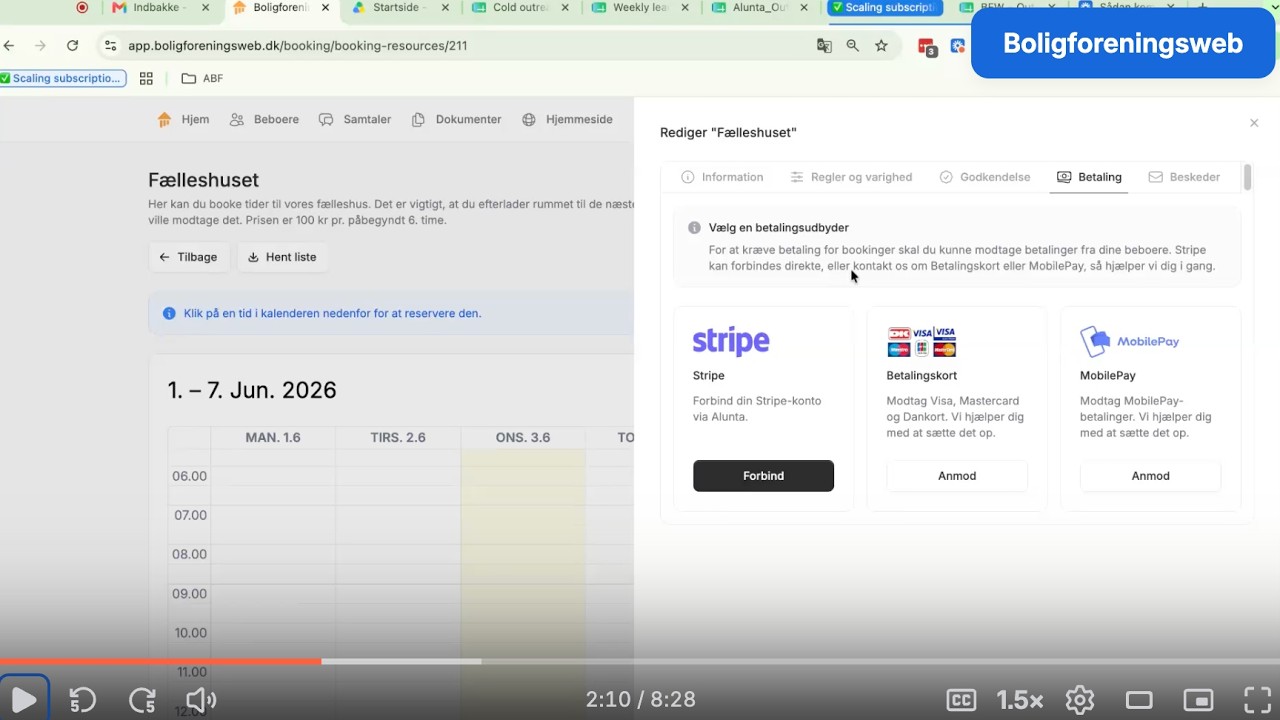Click the 06.00 time label
This screenshot has height=720, width=1280.
[189, 476]
